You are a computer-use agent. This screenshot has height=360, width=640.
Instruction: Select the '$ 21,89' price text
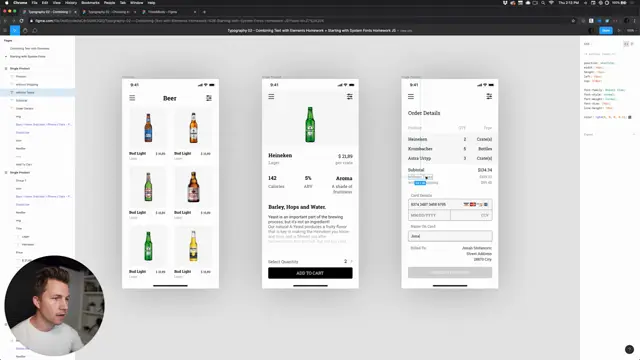[x=345, y=156]
